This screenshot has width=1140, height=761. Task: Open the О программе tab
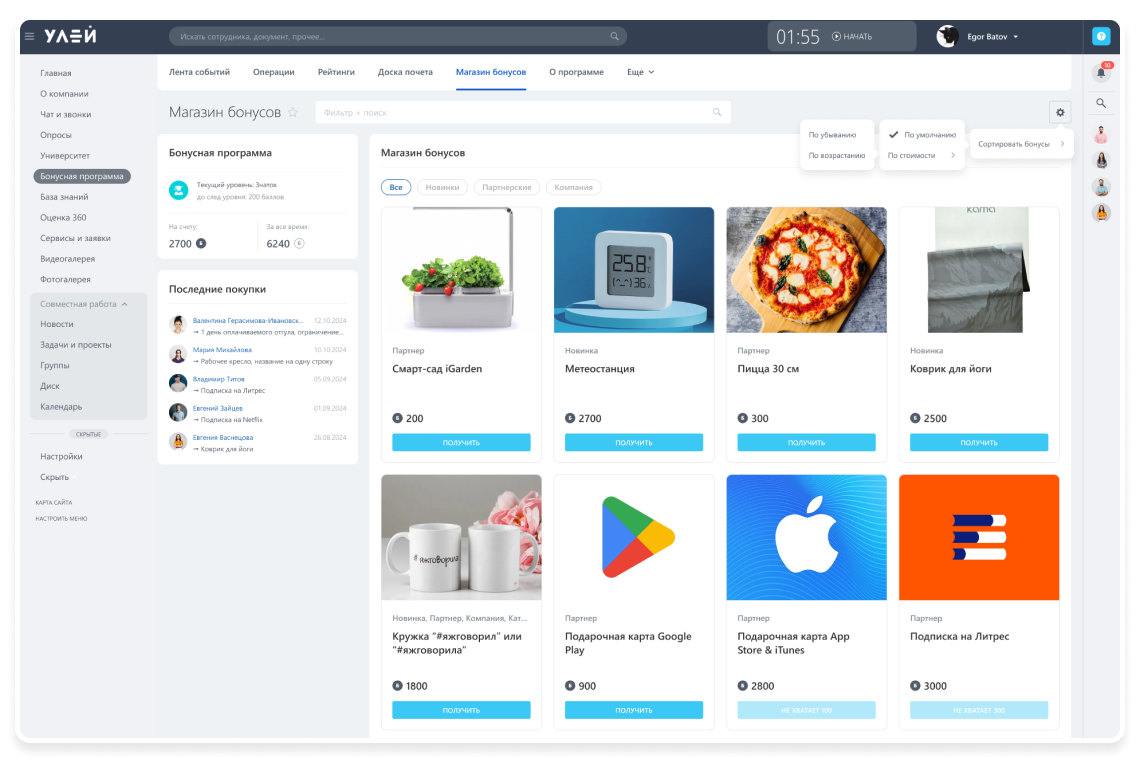[576, 72]
